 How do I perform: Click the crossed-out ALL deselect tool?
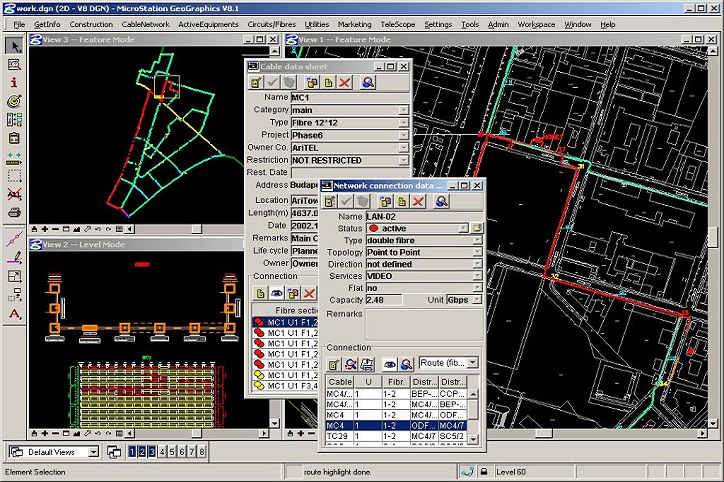(x=14, y=194)
